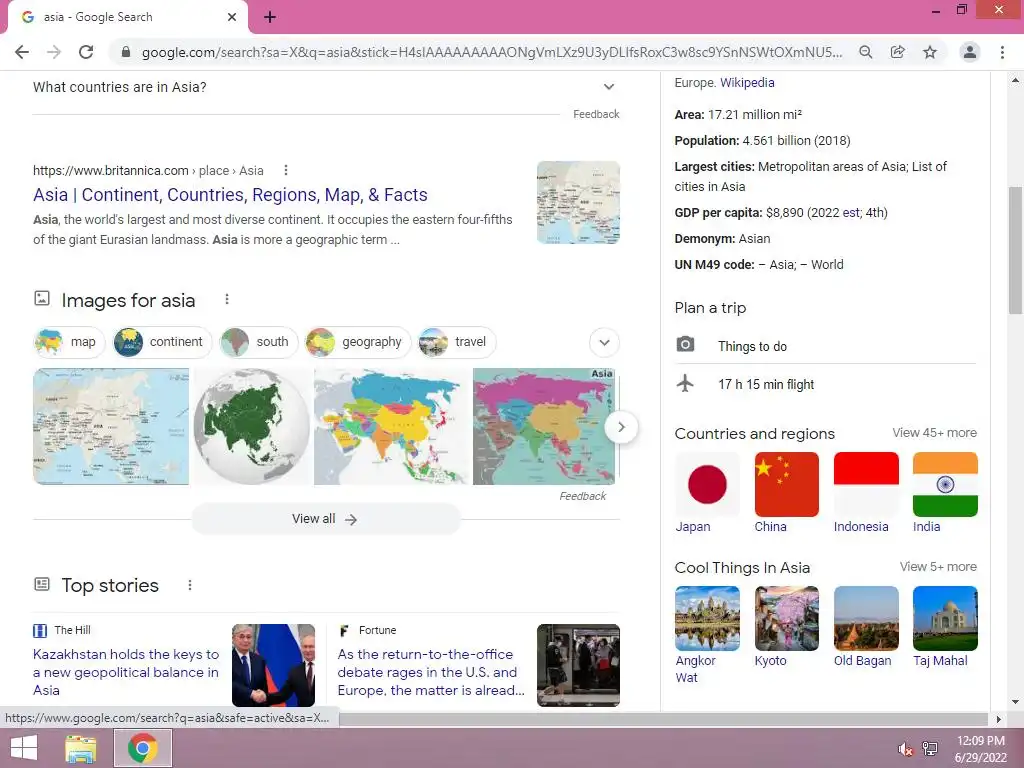Click Things to do link
The height and width of the screenshot is (768, 1024).
[752, 346]
